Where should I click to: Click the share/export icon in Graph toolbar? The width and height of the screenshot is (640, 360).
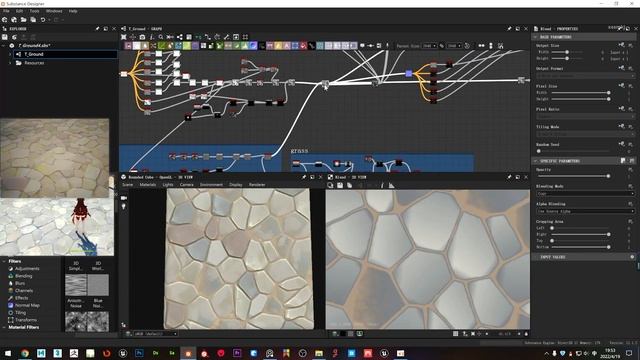[180, 37]
